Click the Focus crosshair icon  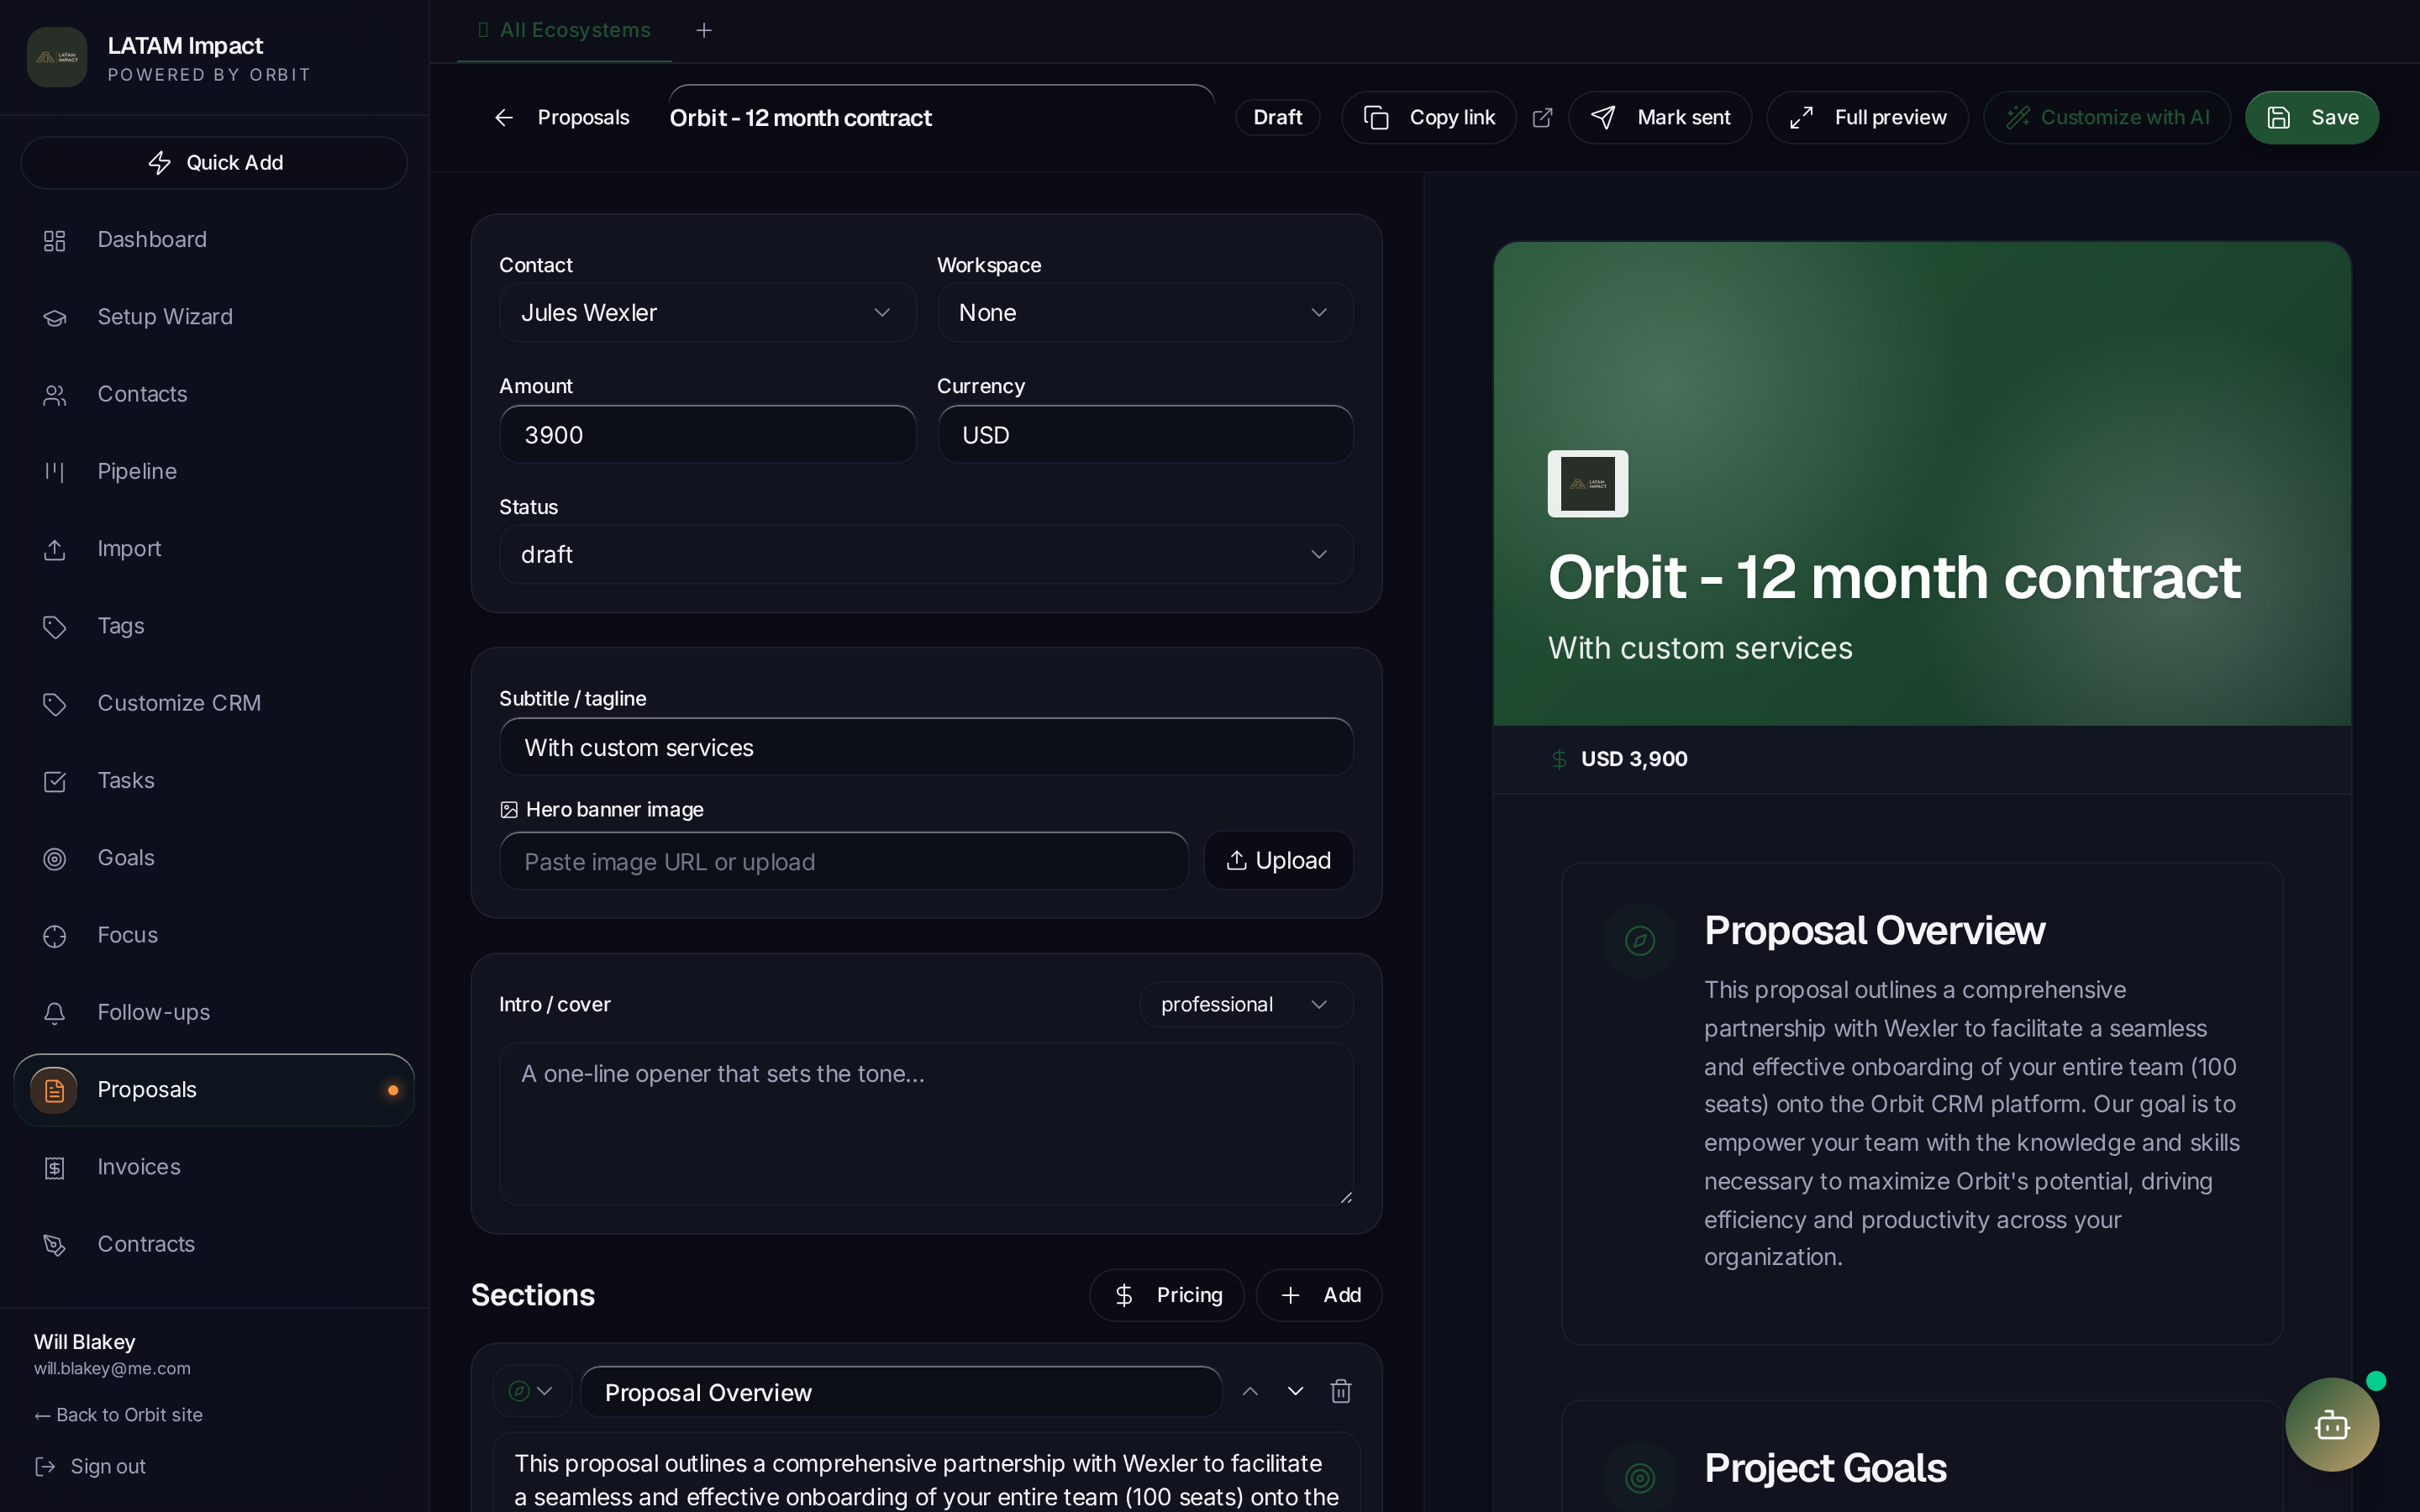[x=54, y=936]
